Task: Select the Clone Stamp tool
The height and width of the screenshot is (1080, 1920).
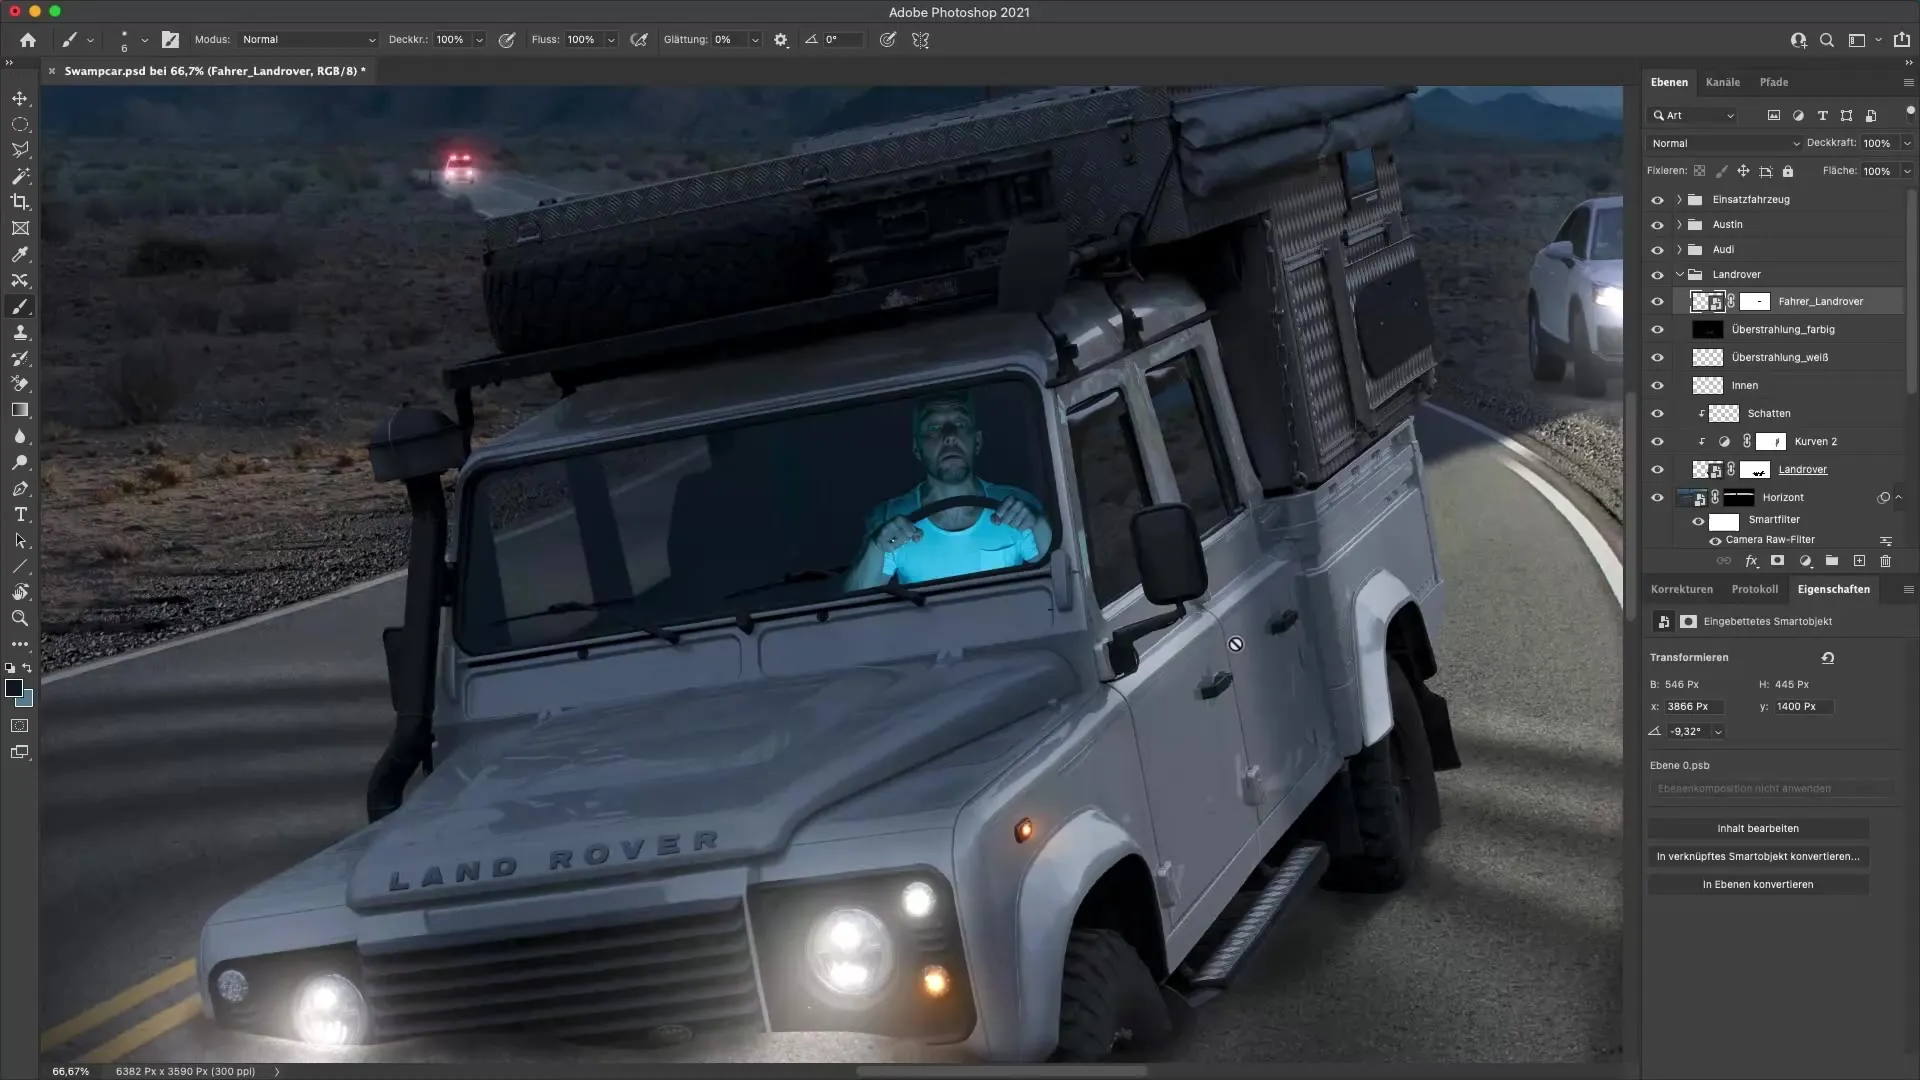Action: pyautogui.click(x=20, y=333)
